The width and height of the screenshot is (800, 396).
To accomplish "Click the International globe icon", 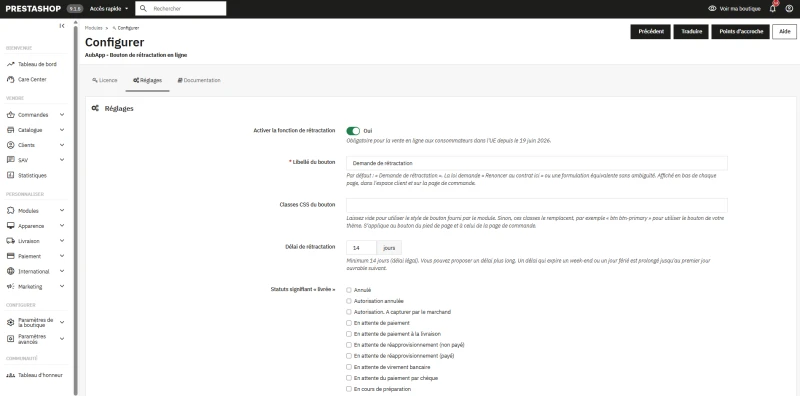I will coord(11,271).
